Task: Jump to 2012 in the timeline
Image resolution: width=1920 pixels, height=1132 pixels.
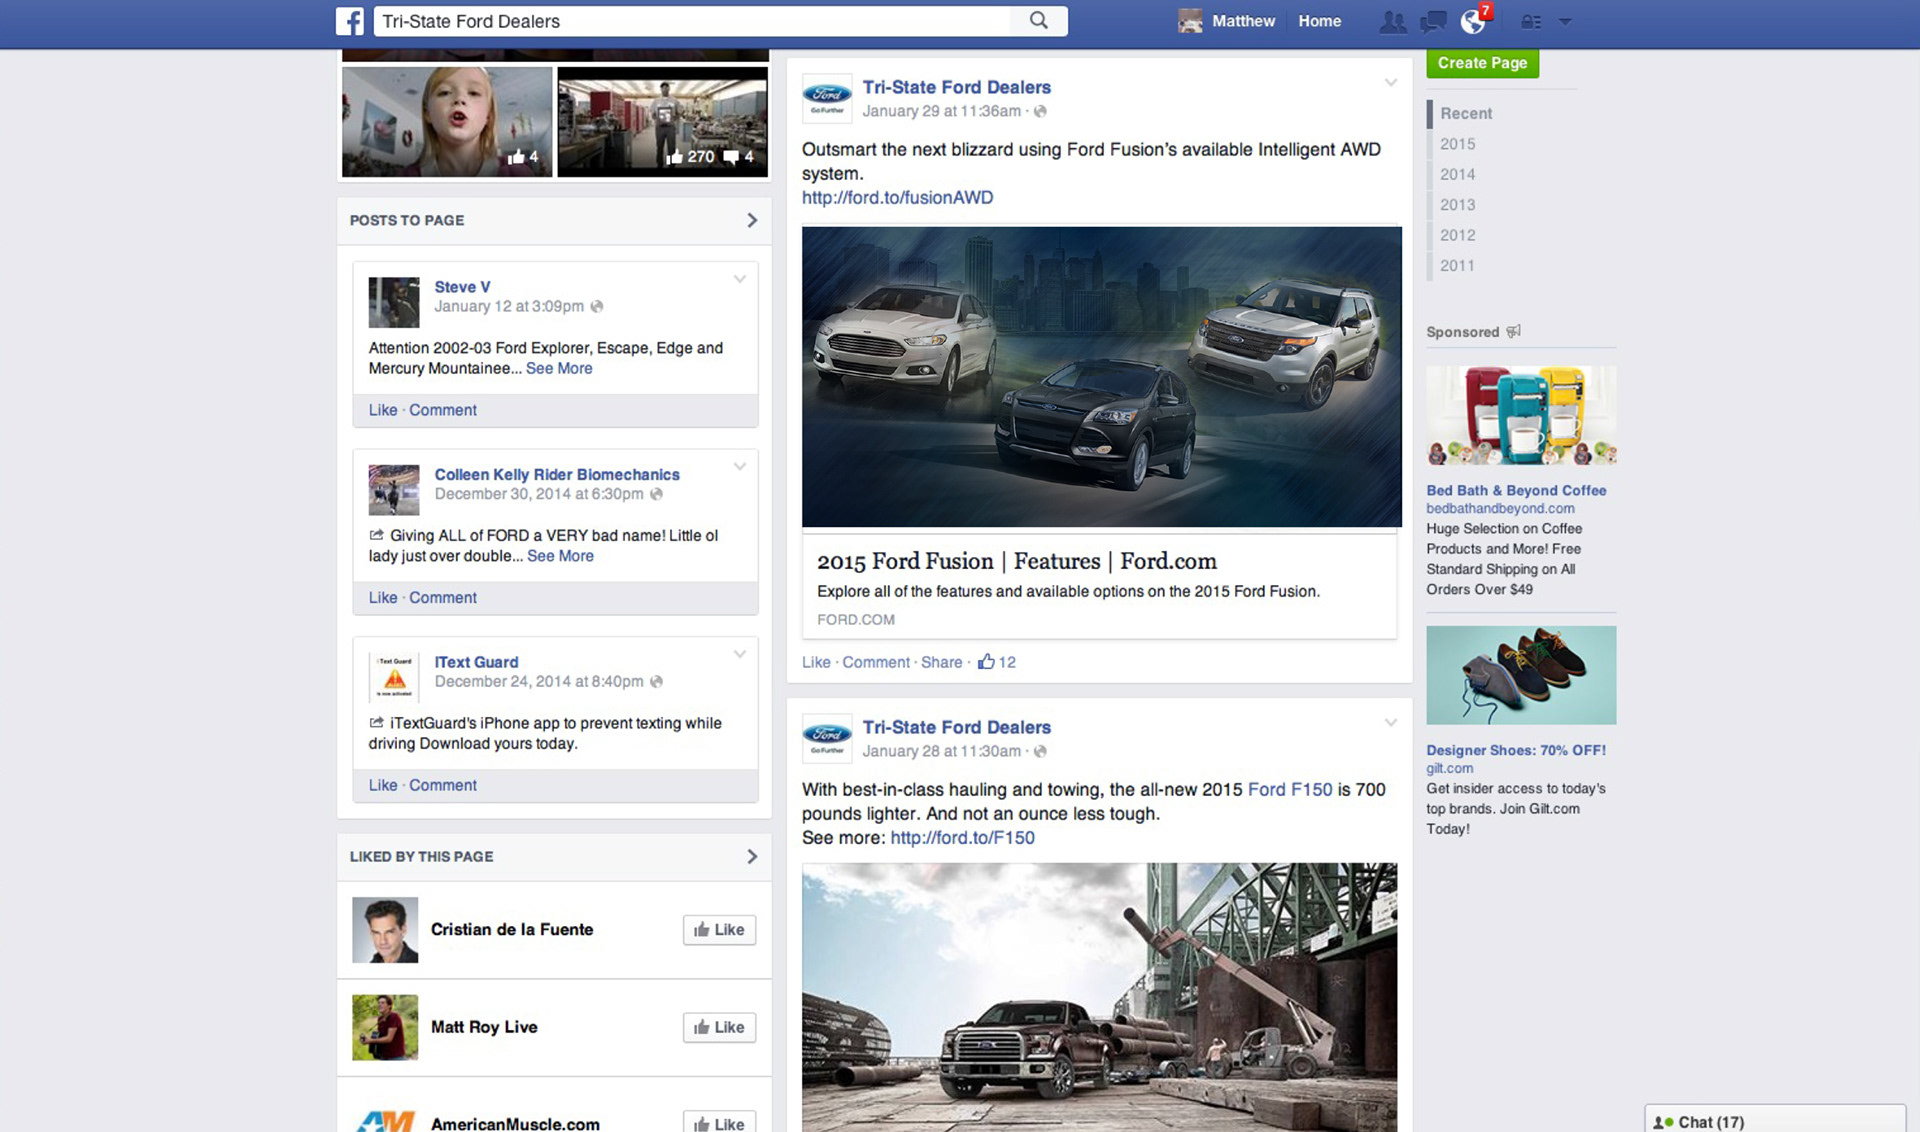Action: 1457,235
